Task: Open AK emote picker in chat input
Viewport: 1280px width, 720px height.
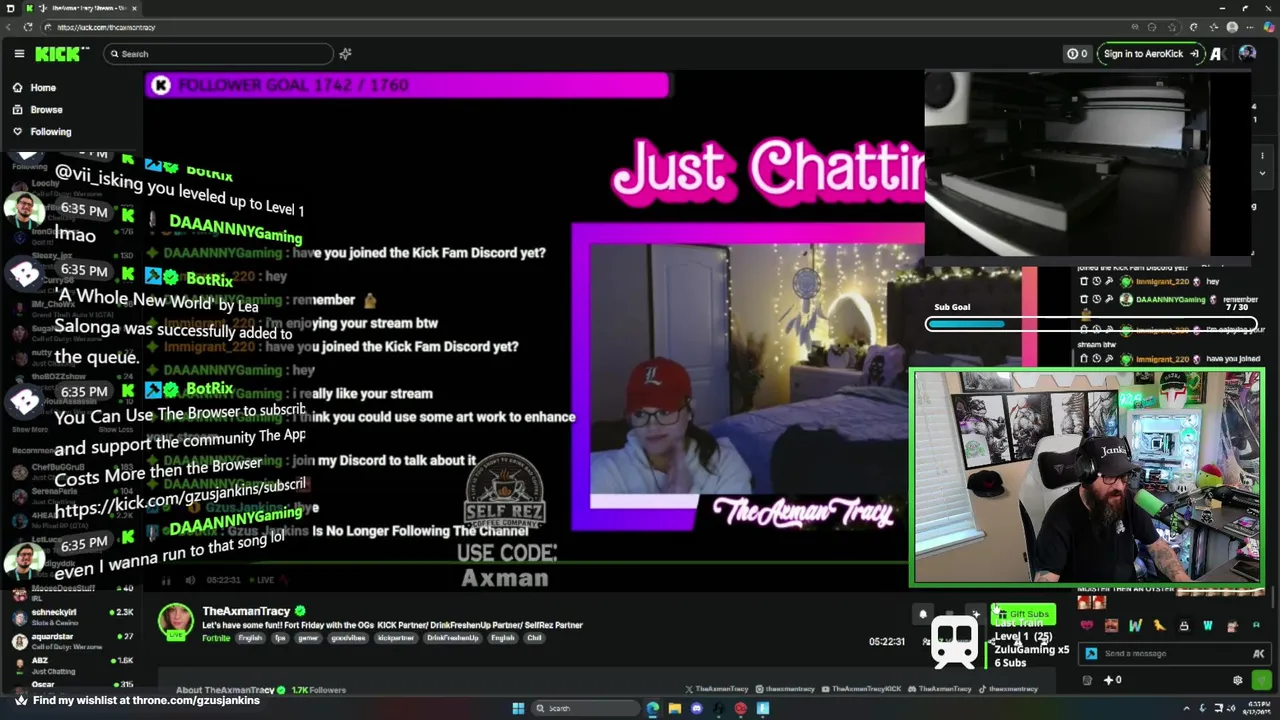Action: pos(1259,654)
